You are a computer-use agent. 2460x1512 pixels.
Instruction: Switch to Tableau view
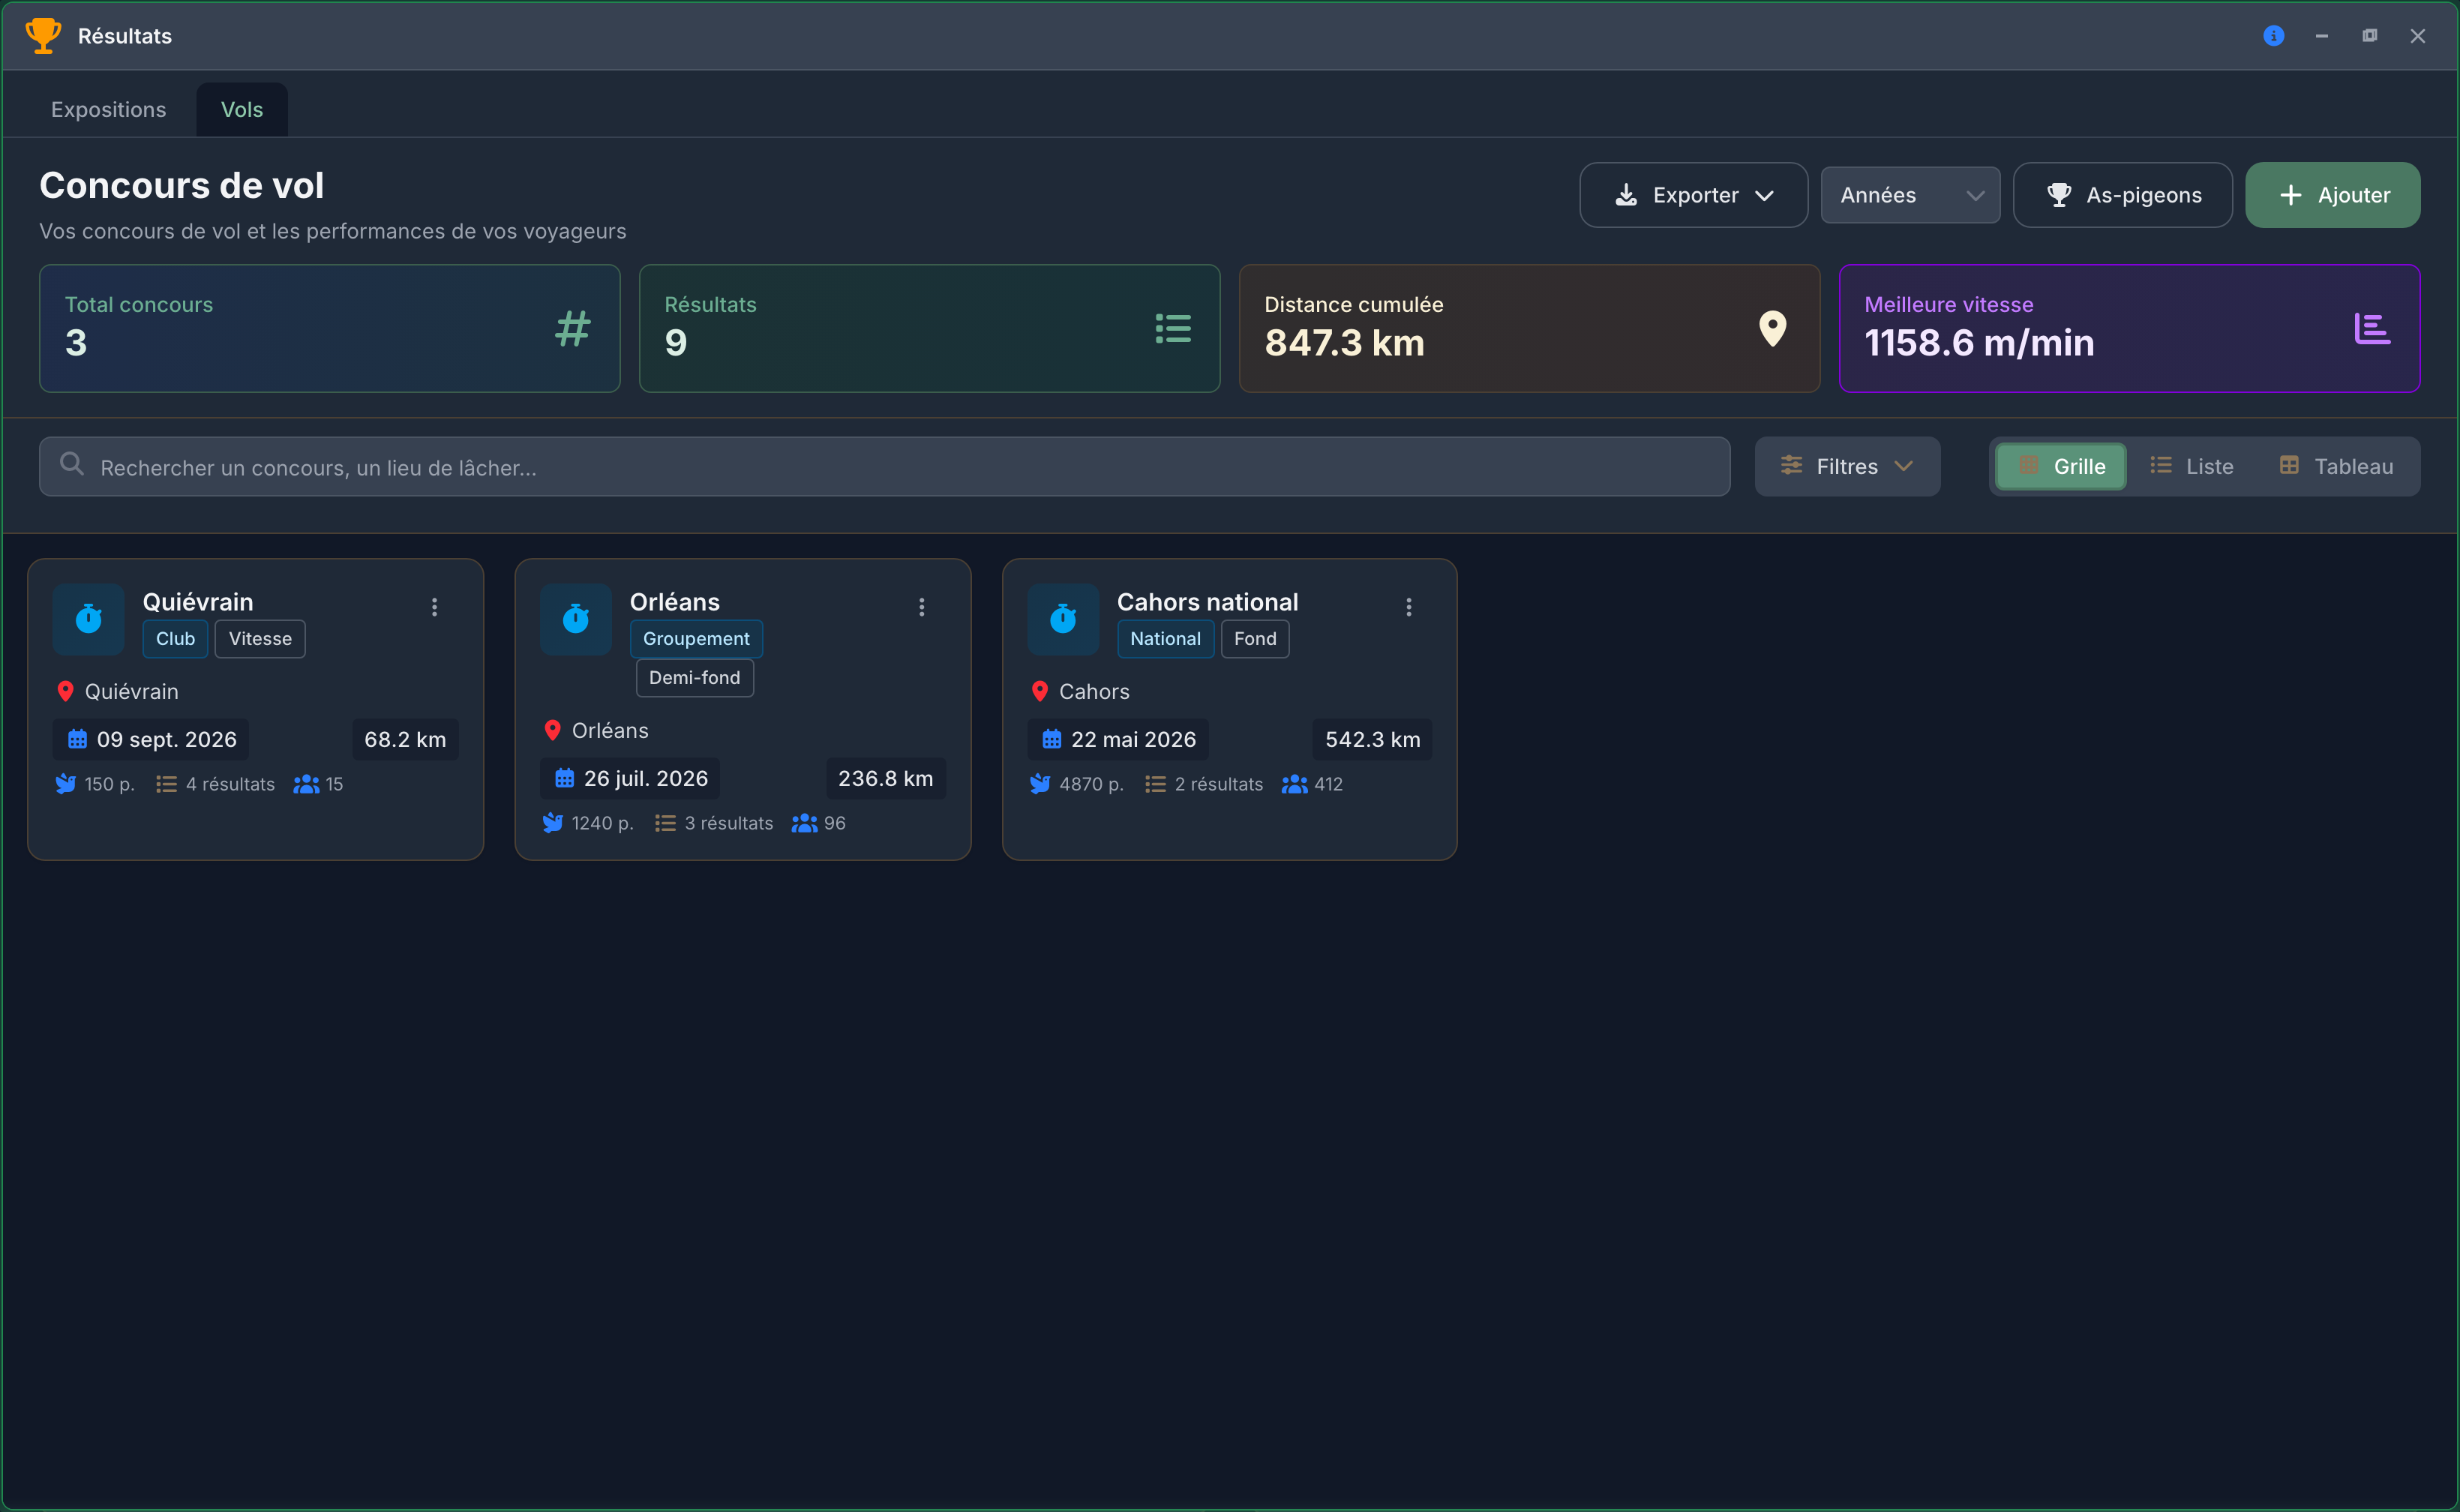click(2336, 467)
